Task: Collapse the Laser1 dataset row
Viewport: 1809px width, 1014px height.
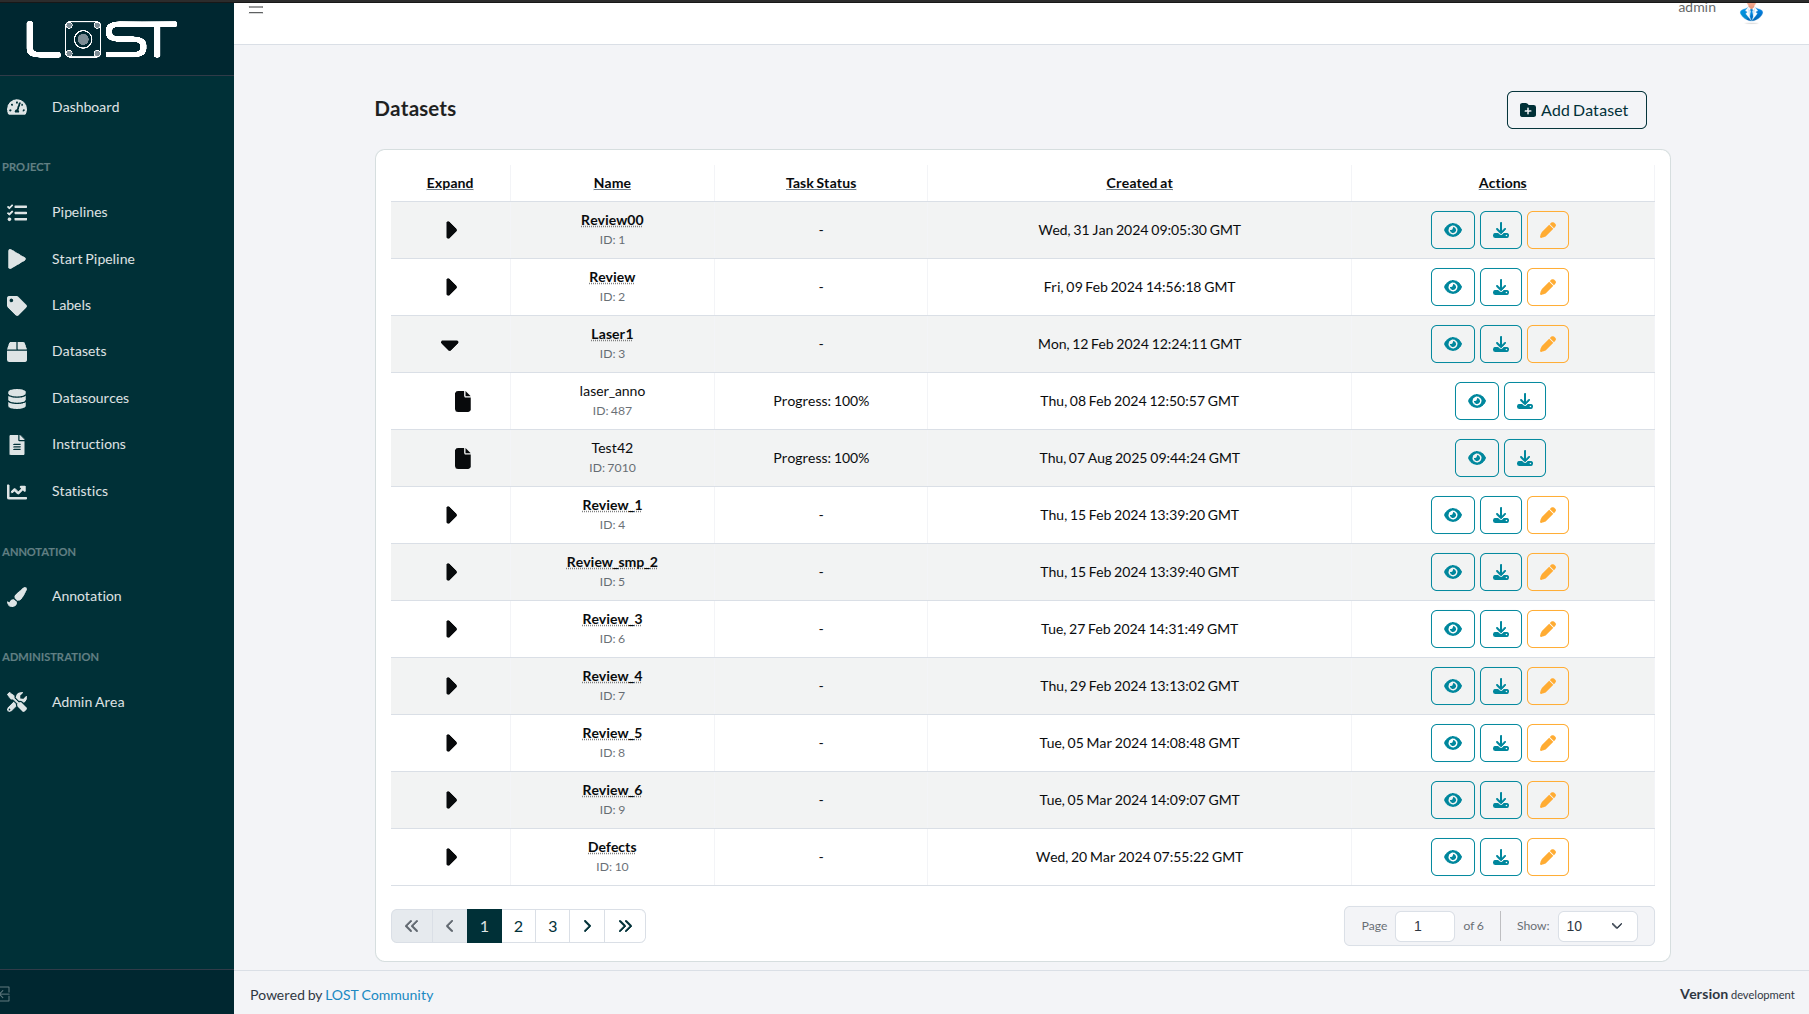Action: (450, 344)
